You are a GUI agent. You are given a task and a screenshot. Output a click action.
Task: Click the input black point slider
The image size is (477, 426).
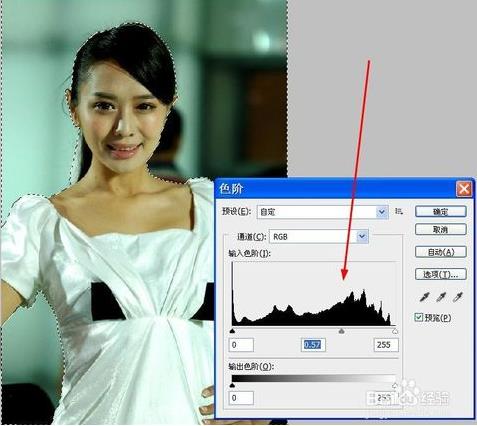[232, 331]
